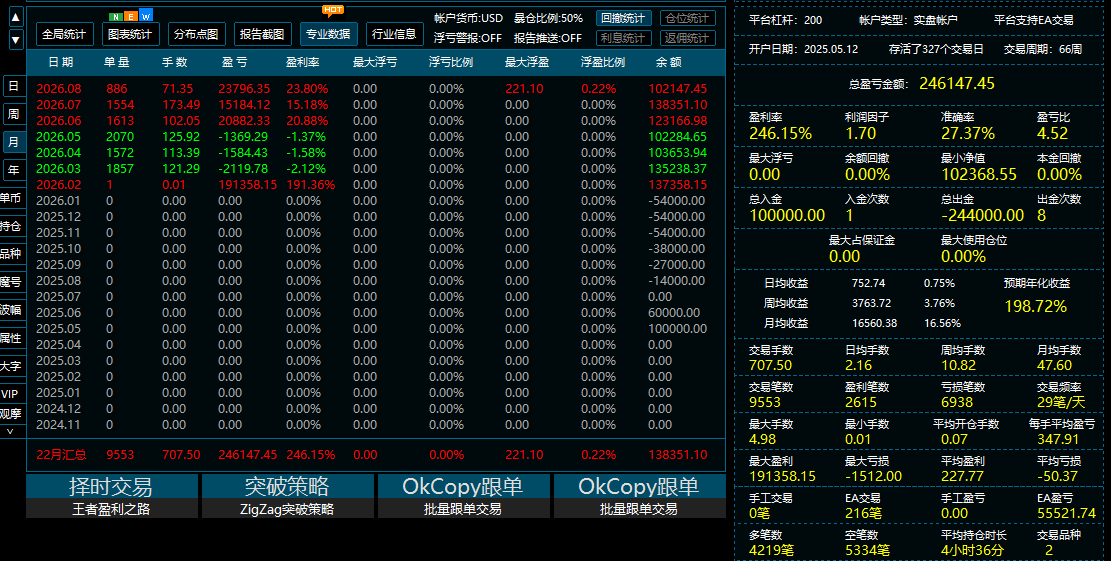Click the 余额 column header
The width and height of the screenshot is (1111, 561).
pyautogui.click(x=668, y=62)
